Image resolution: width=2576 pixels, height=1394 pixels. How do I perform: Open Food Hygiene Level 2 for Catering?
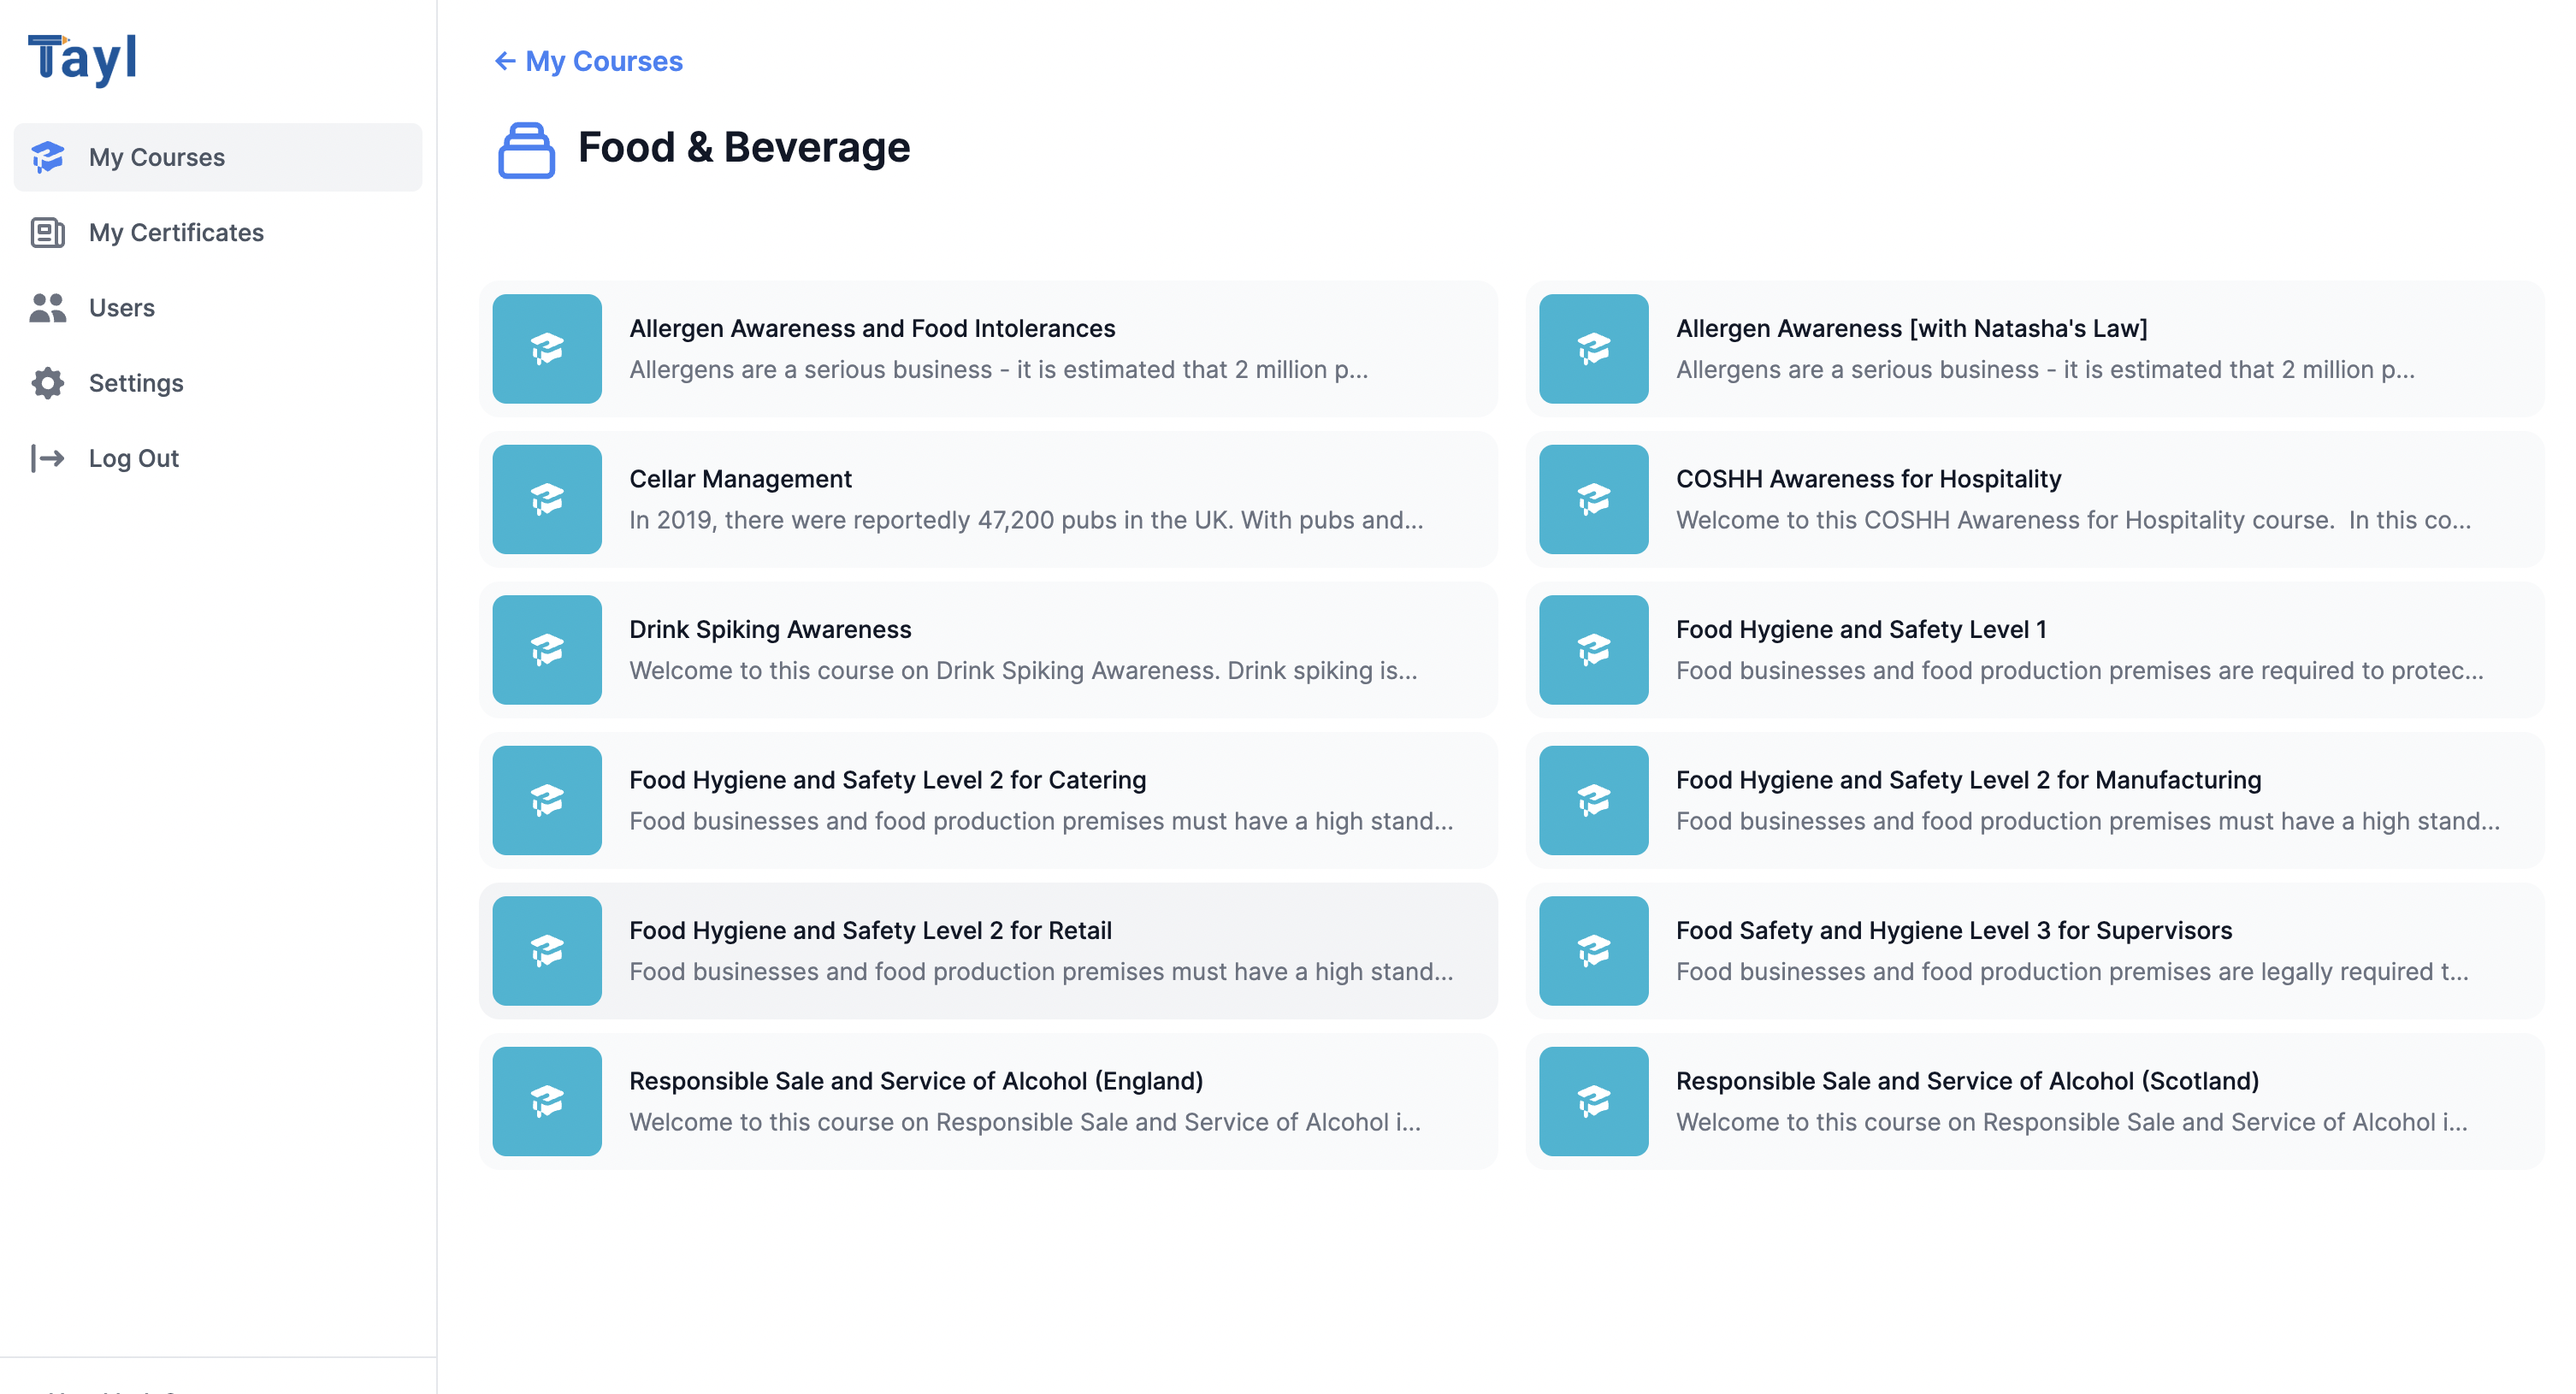(887, 780)
